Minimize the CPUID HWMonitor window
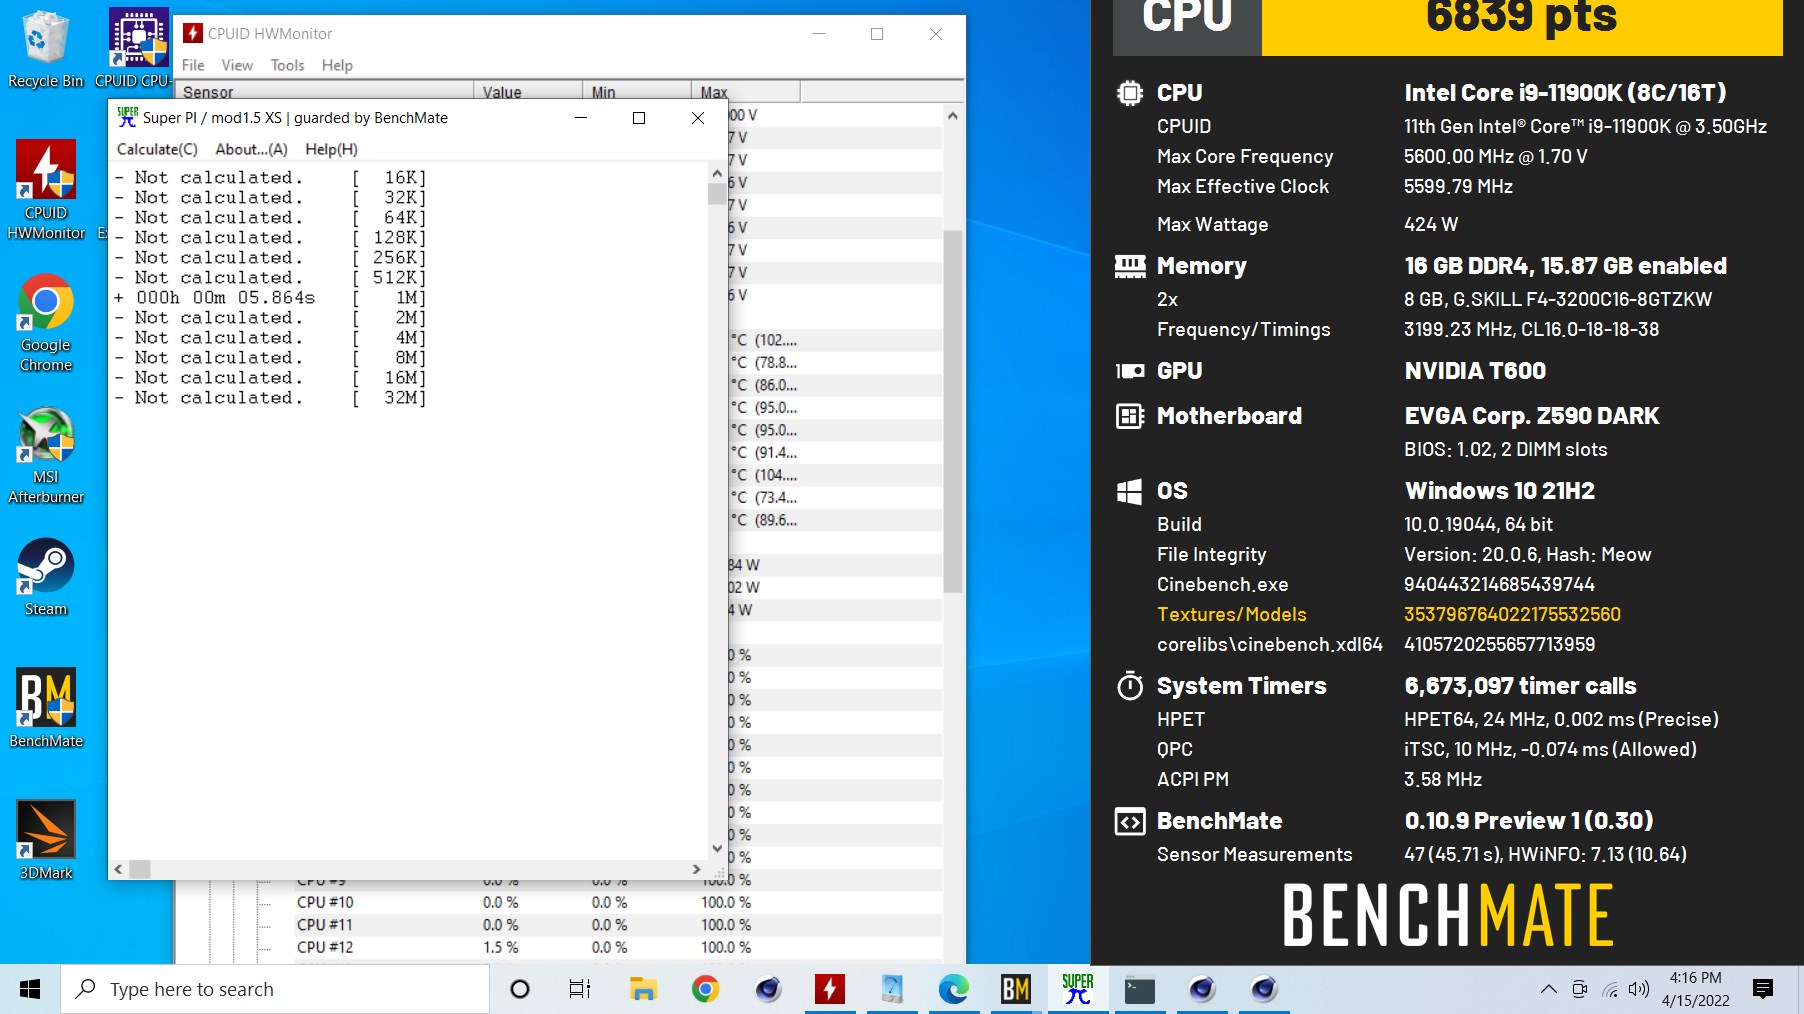The width and height of the screenshot is (1804, 1014). point(819,34)
